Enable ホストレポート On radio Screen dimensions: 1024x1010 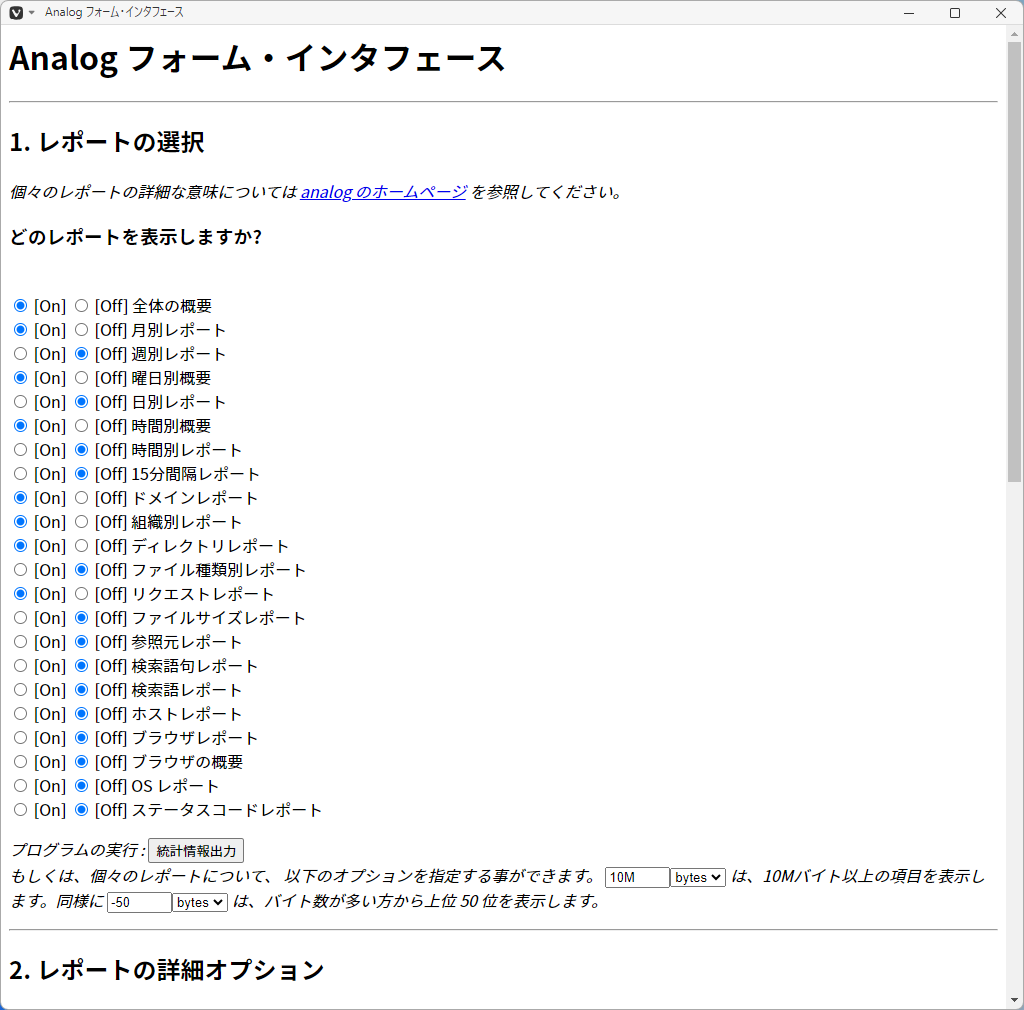point(20,714)
